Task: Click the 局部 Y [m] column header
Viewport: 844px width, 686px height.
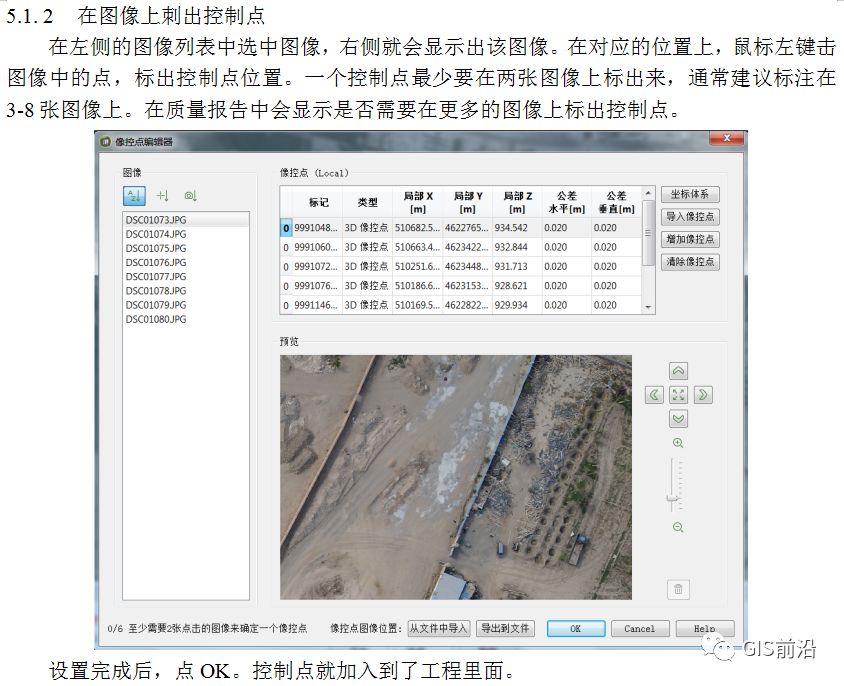Action: pos(467,202)
